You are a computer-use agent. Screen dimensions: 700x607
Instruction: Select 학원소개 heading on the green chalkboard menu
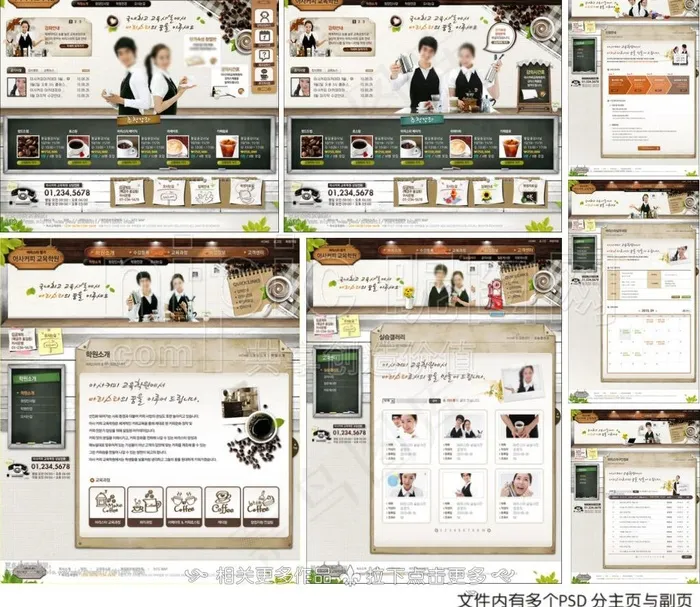28,379
